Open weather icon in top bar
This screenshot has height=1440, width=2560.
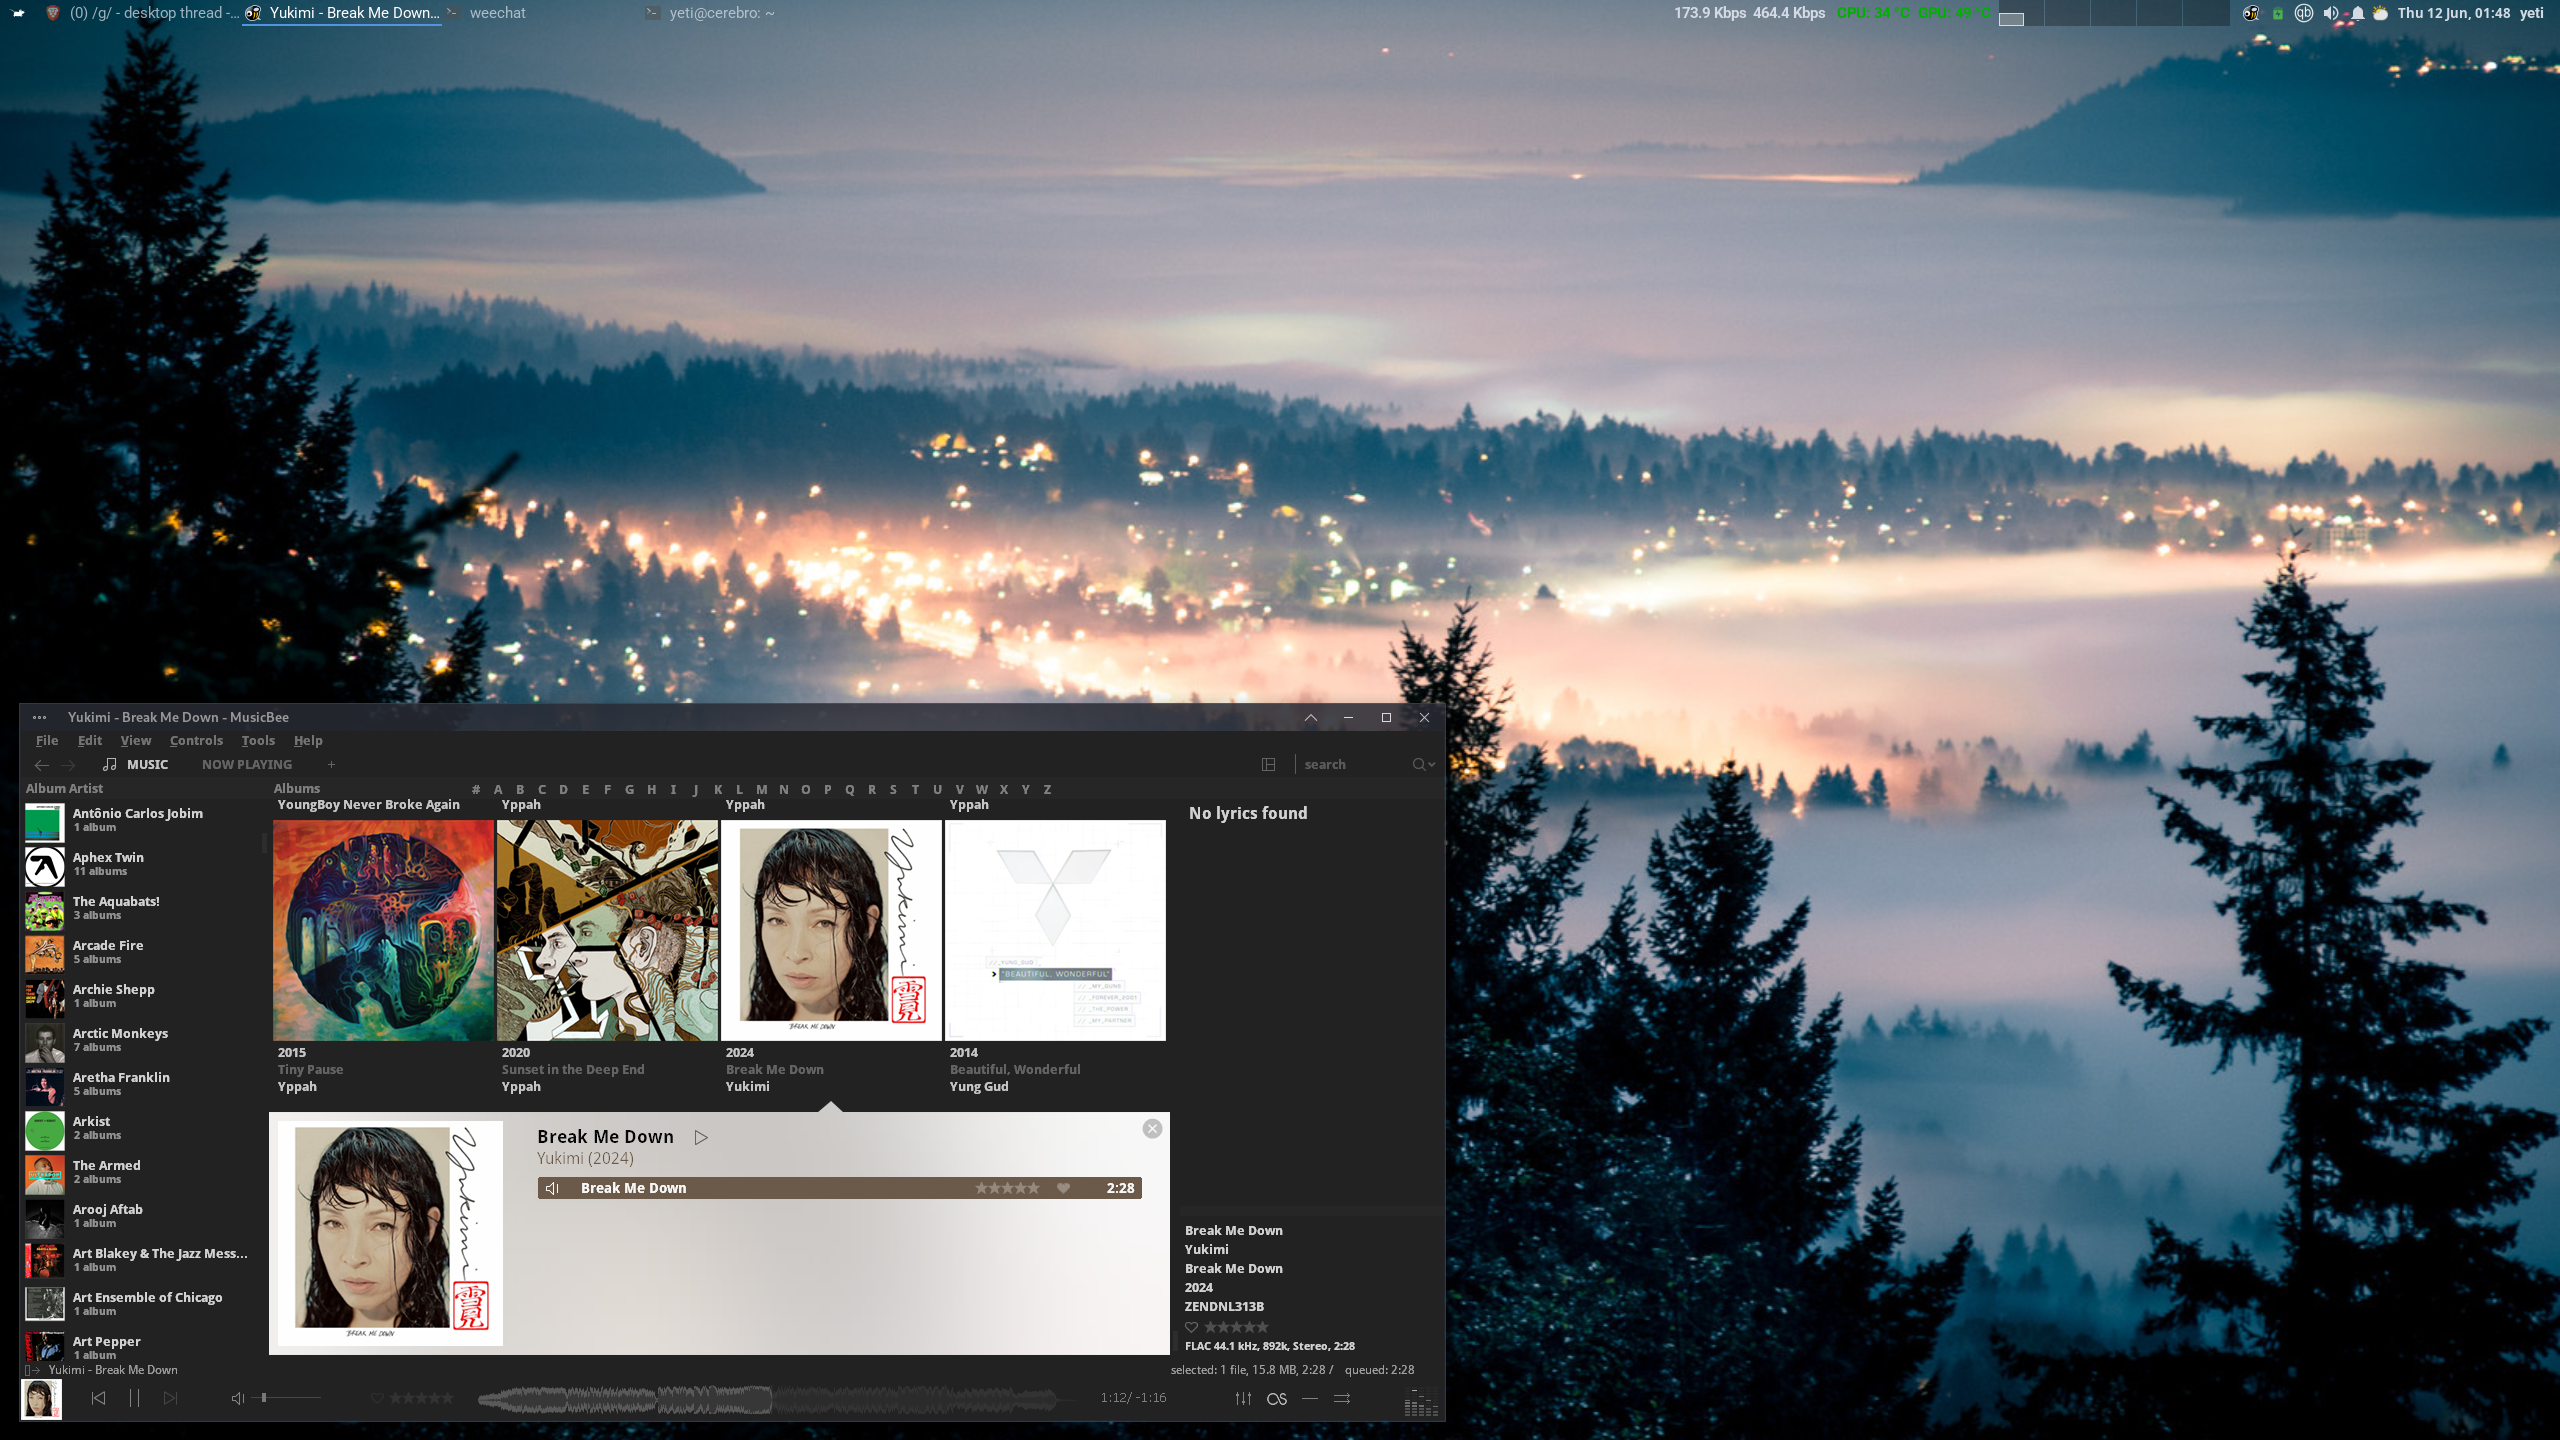(2381, 13)
